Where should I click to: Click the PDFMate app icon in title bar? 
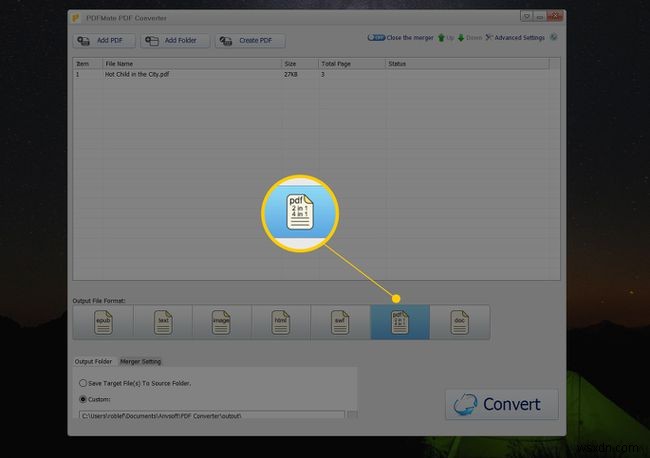[76, 18]
